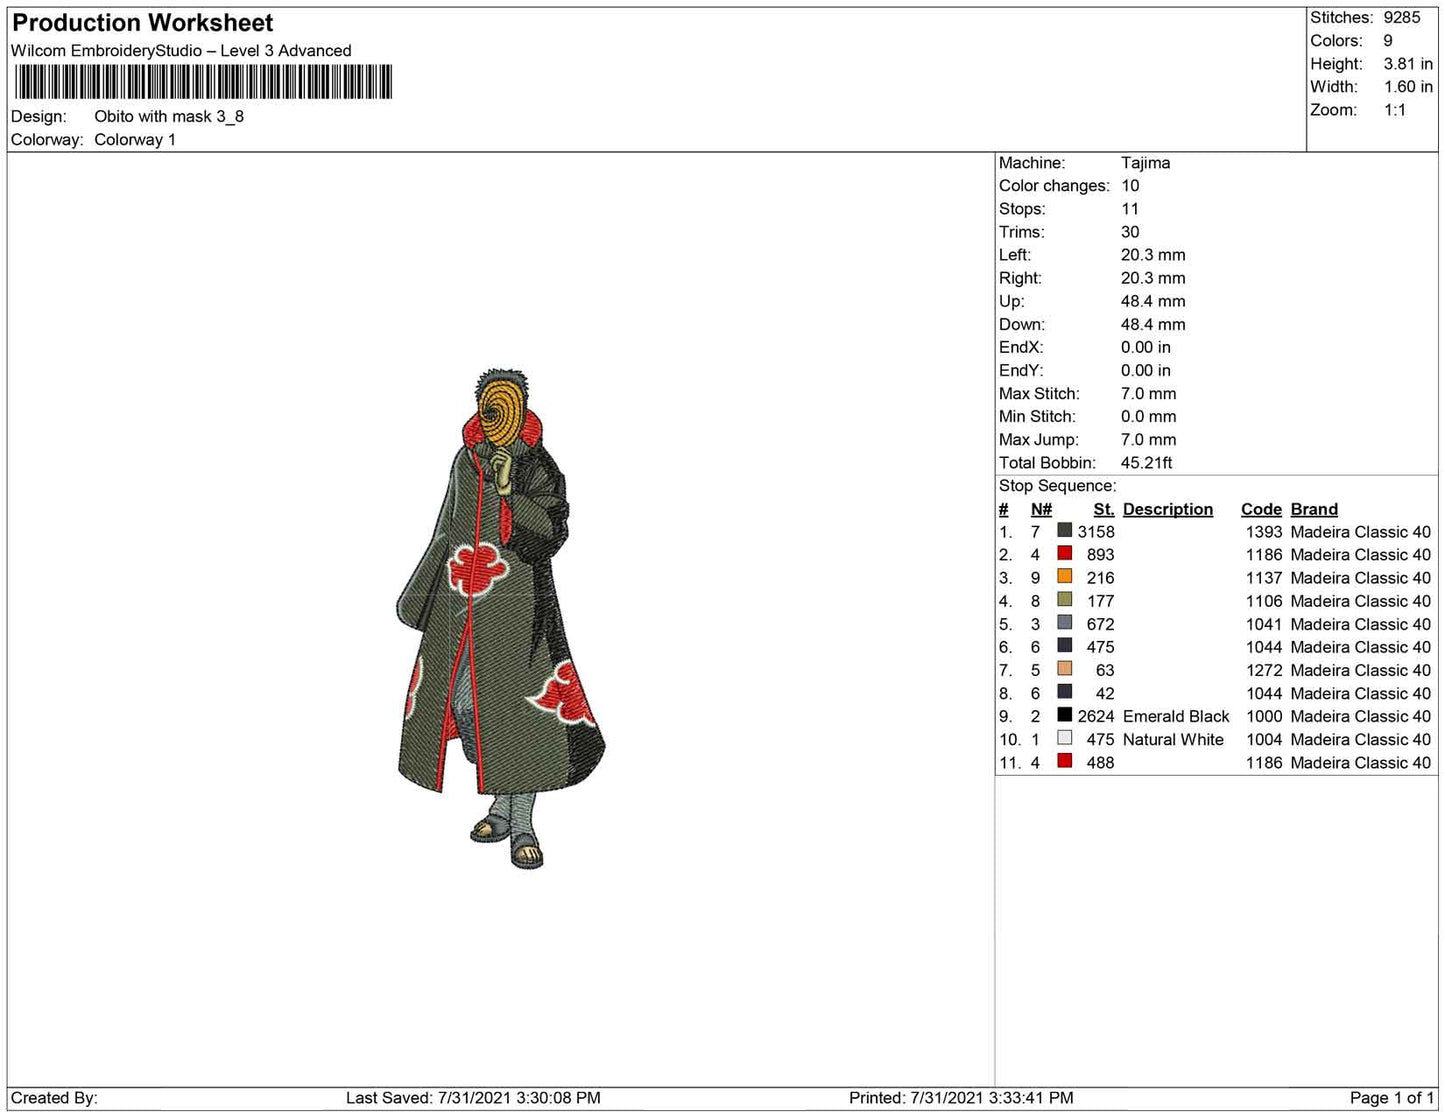
Task: Click the design name 'Obito with mask 3_8'
Action: tap(169, 117)
